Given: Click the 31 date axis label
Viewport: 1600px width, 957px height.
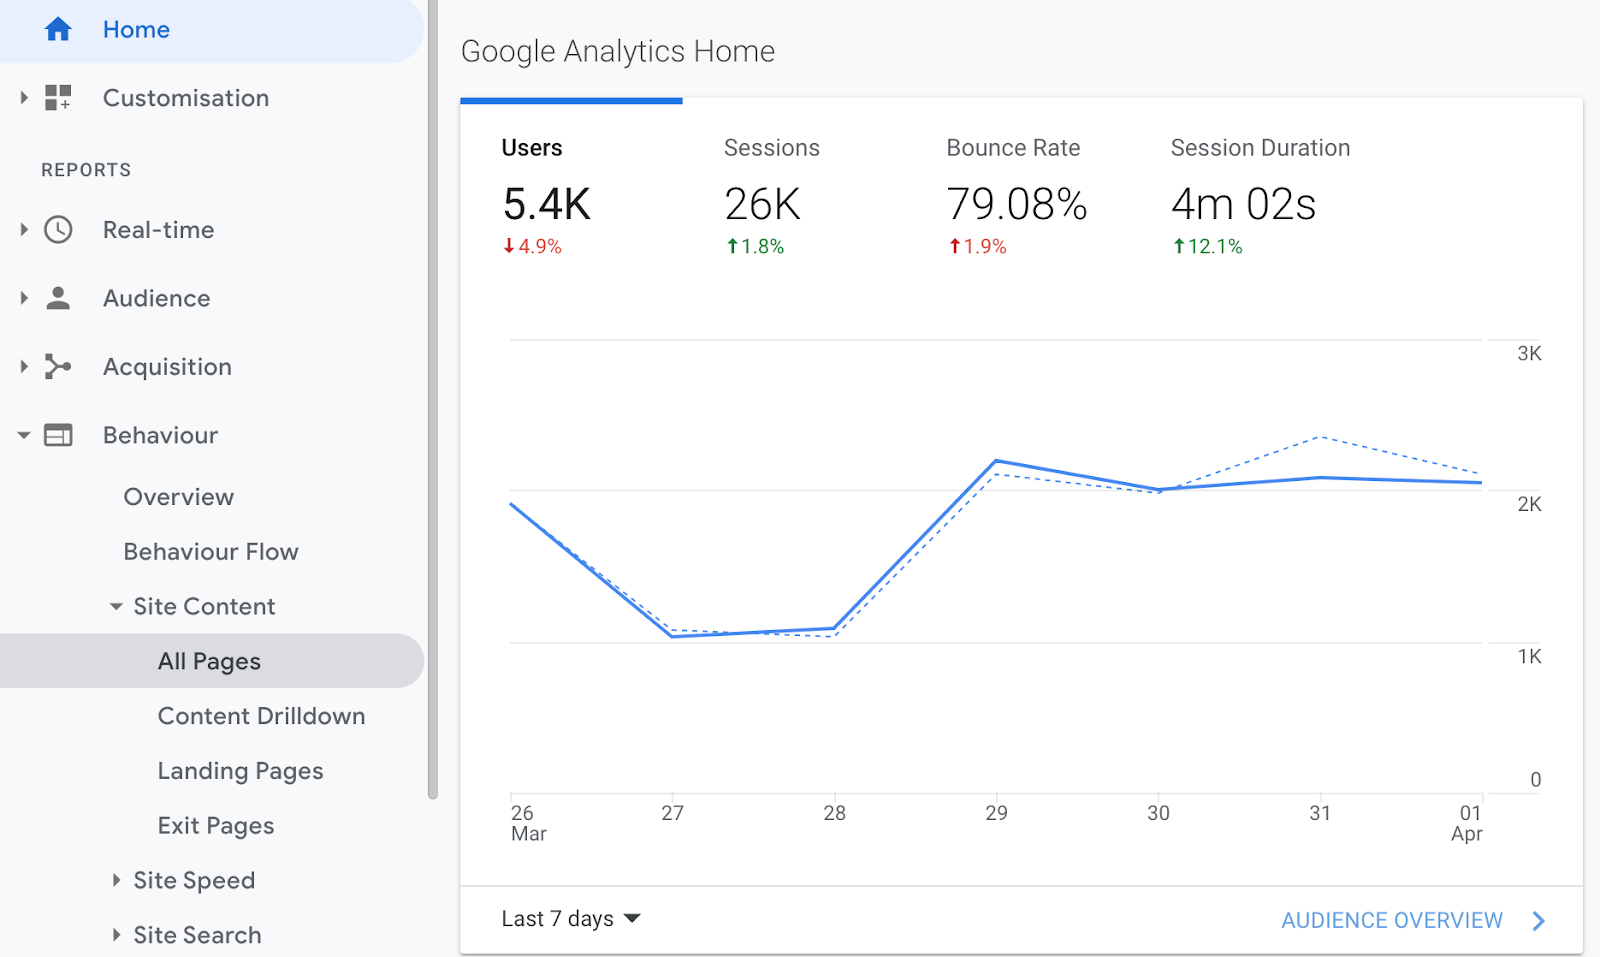Looking at the screenshot, I should coord(1320,813).
